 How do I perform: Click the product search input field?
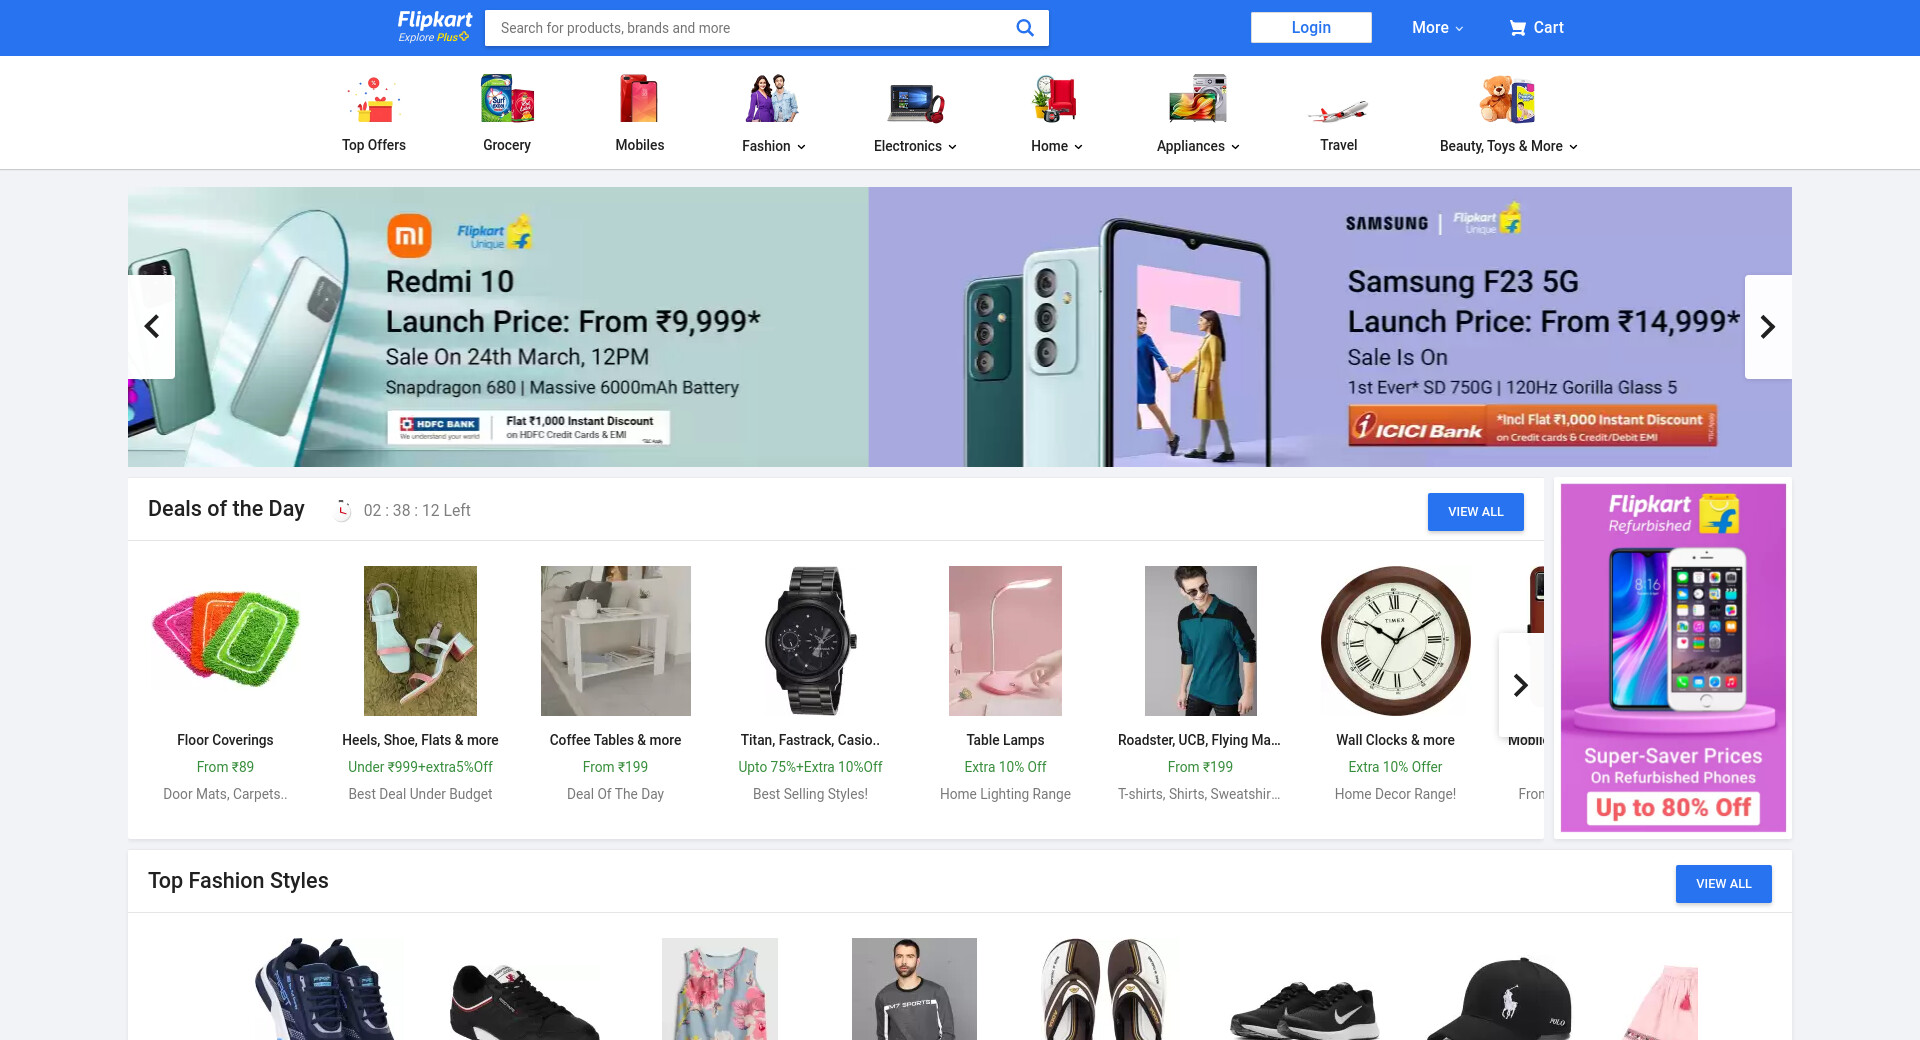click(750, 28)
